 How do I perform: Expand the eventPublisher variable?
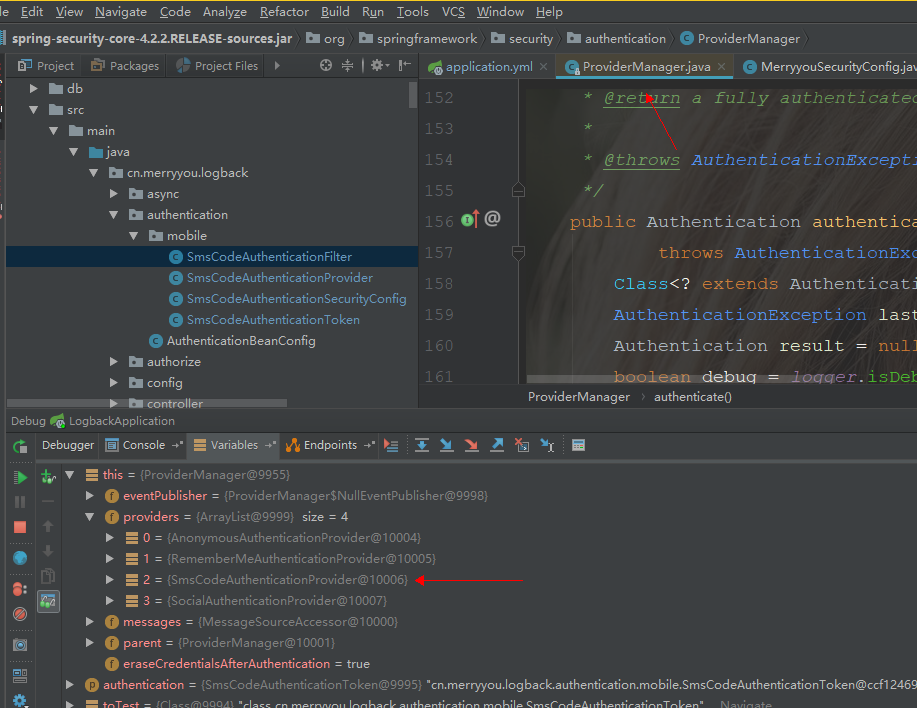point(89,495)
